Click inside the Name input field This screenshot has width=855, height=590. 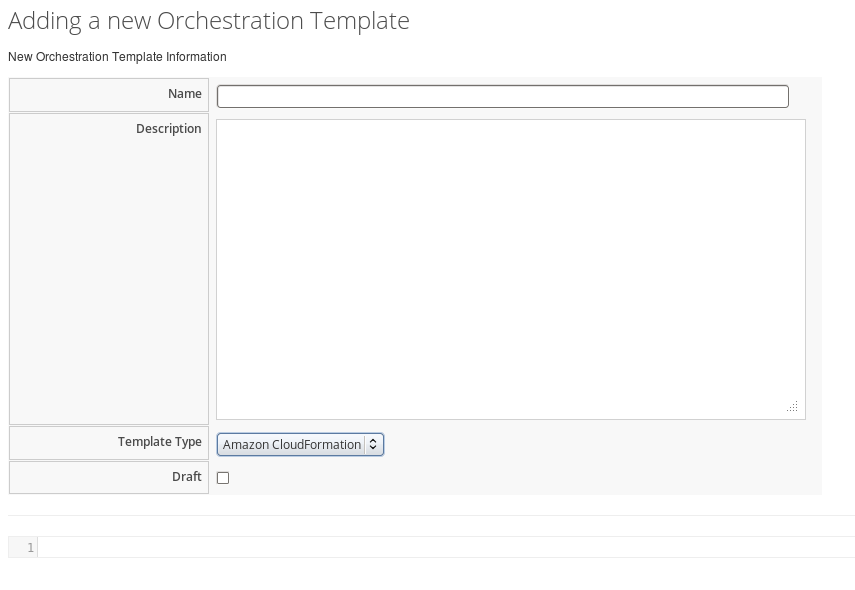point(500,95)
